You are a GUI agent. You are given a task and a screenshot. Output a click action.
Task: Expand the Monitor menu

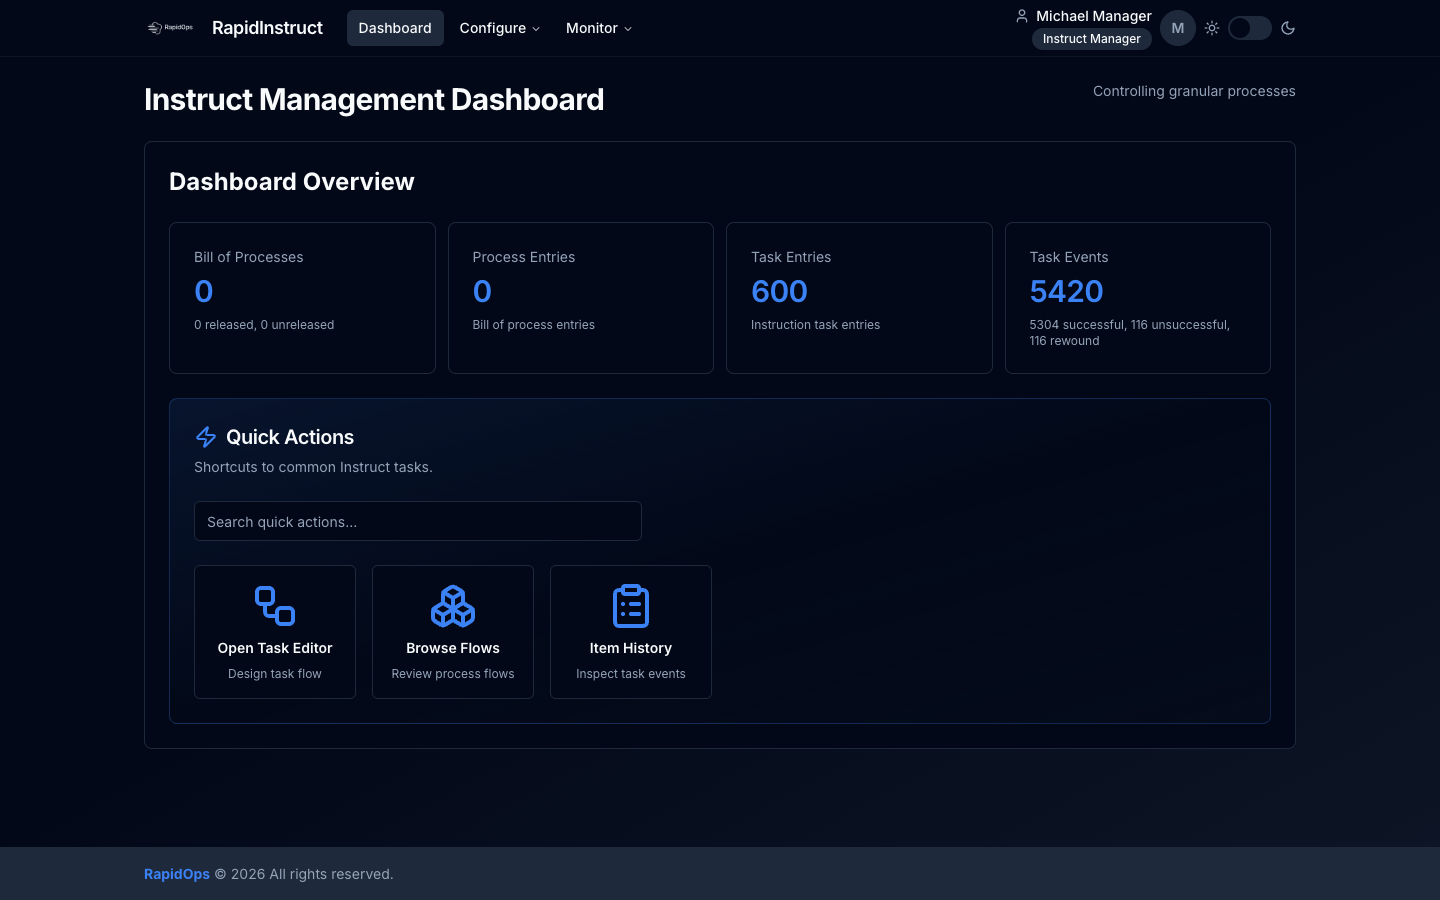(x=599, y=28)
